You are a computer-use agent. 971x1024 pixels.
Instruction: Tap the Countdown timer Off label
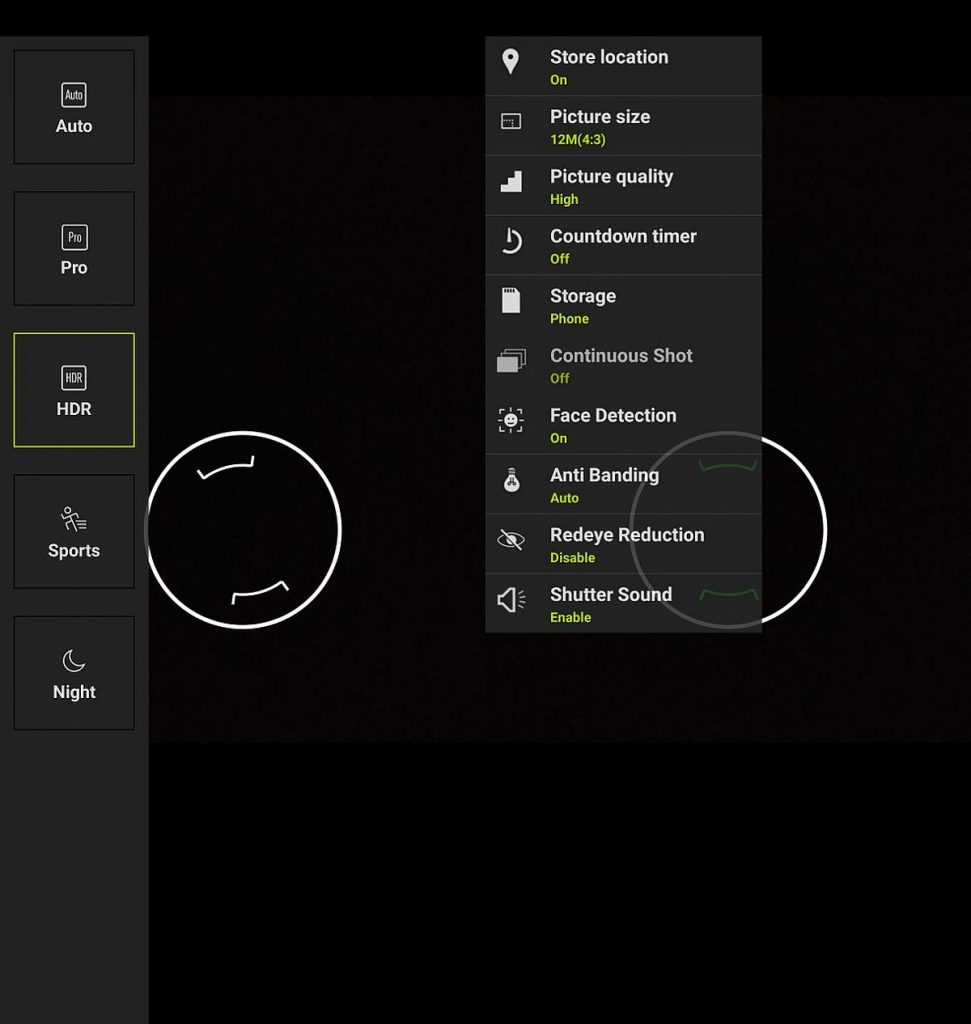coord(560,259)
